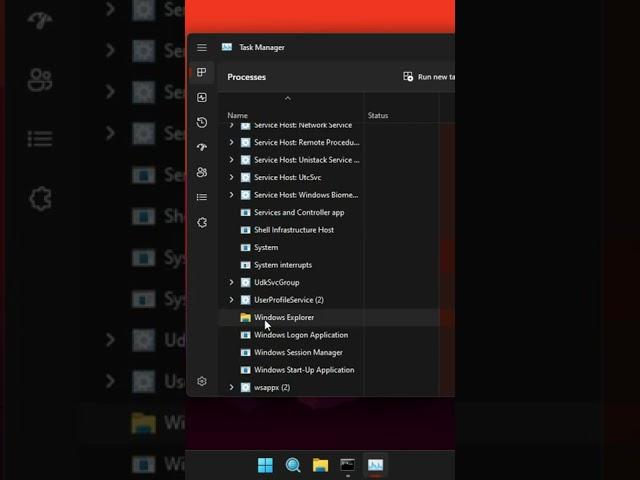The height and width of the screenshot is (480, 640).
Task: Expand the UdkSvcGroup process group
Action: 231,282
